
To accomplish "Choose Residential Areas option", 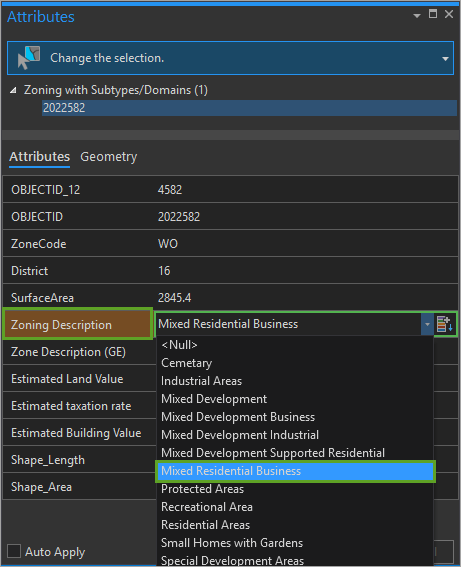I will point(295,525).
